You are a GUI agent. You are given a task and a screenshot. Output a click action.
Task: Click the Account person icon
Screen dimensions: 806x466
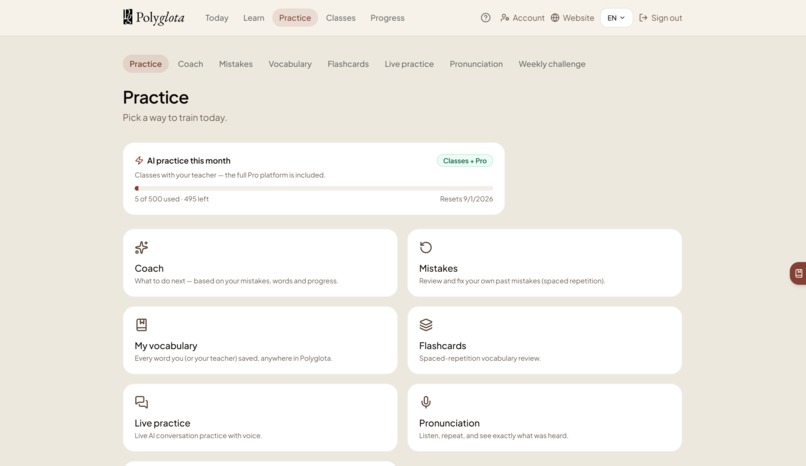[505, 17]
